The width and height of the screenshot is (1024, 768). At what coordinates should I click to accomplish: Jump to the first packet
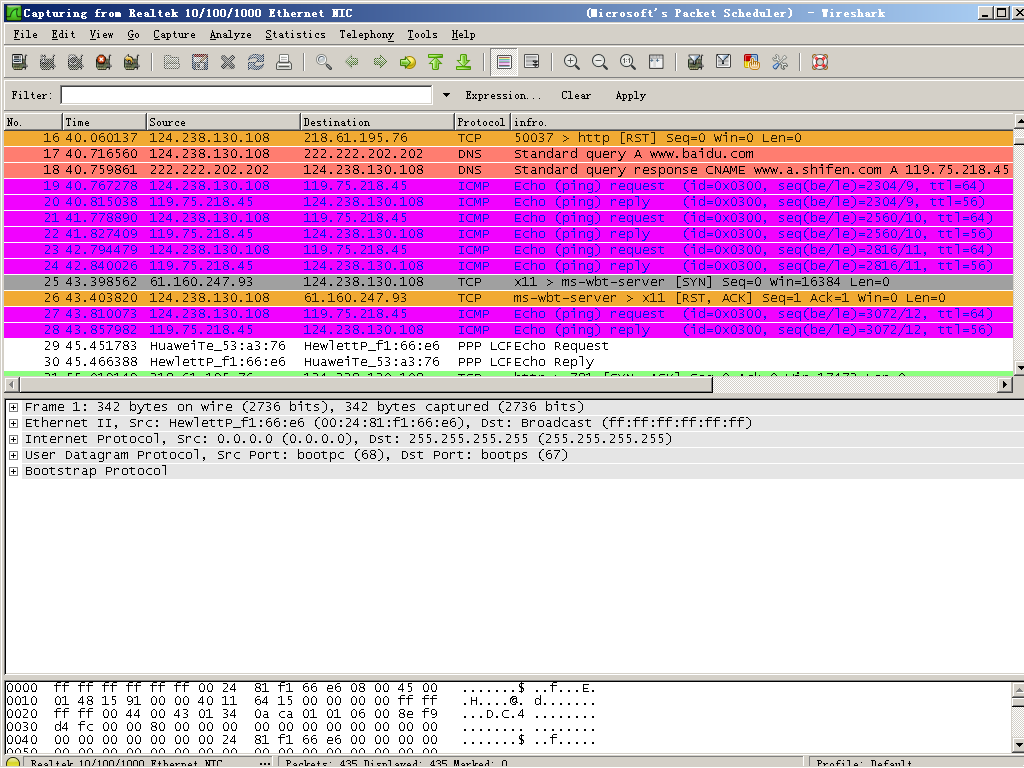pyautogui.click(x=436, y=62)
